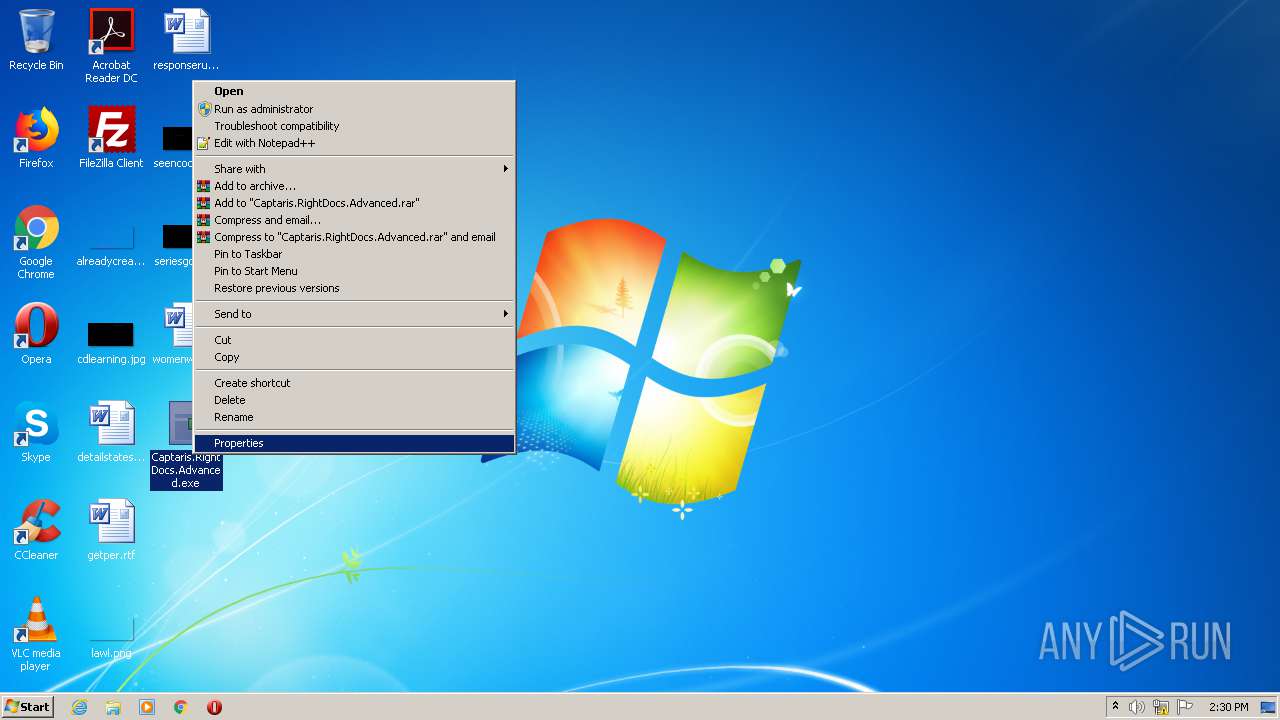Choose Rename in the context menu
The height and width of the screenshot is (720, 1280).
click(x=354, y=417)
